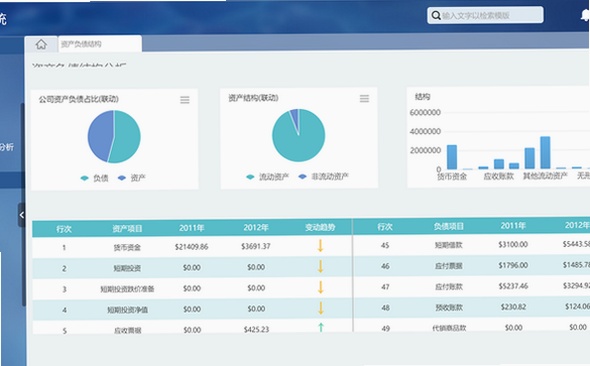Click the teal 负债 slice of the first pie
590x366 pixels.
pos(127,137)
